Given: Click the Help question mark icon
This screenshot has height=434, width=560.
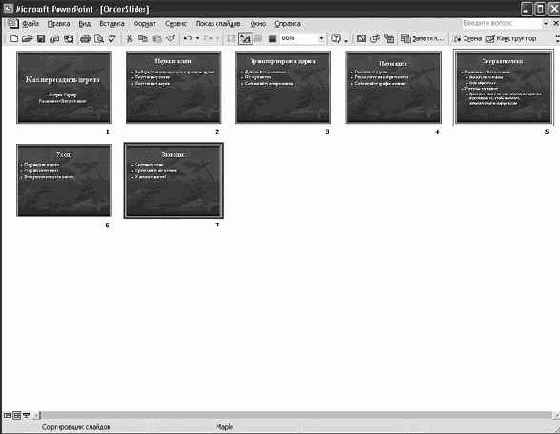Looking at the screenshot, I should pos(336,38).
